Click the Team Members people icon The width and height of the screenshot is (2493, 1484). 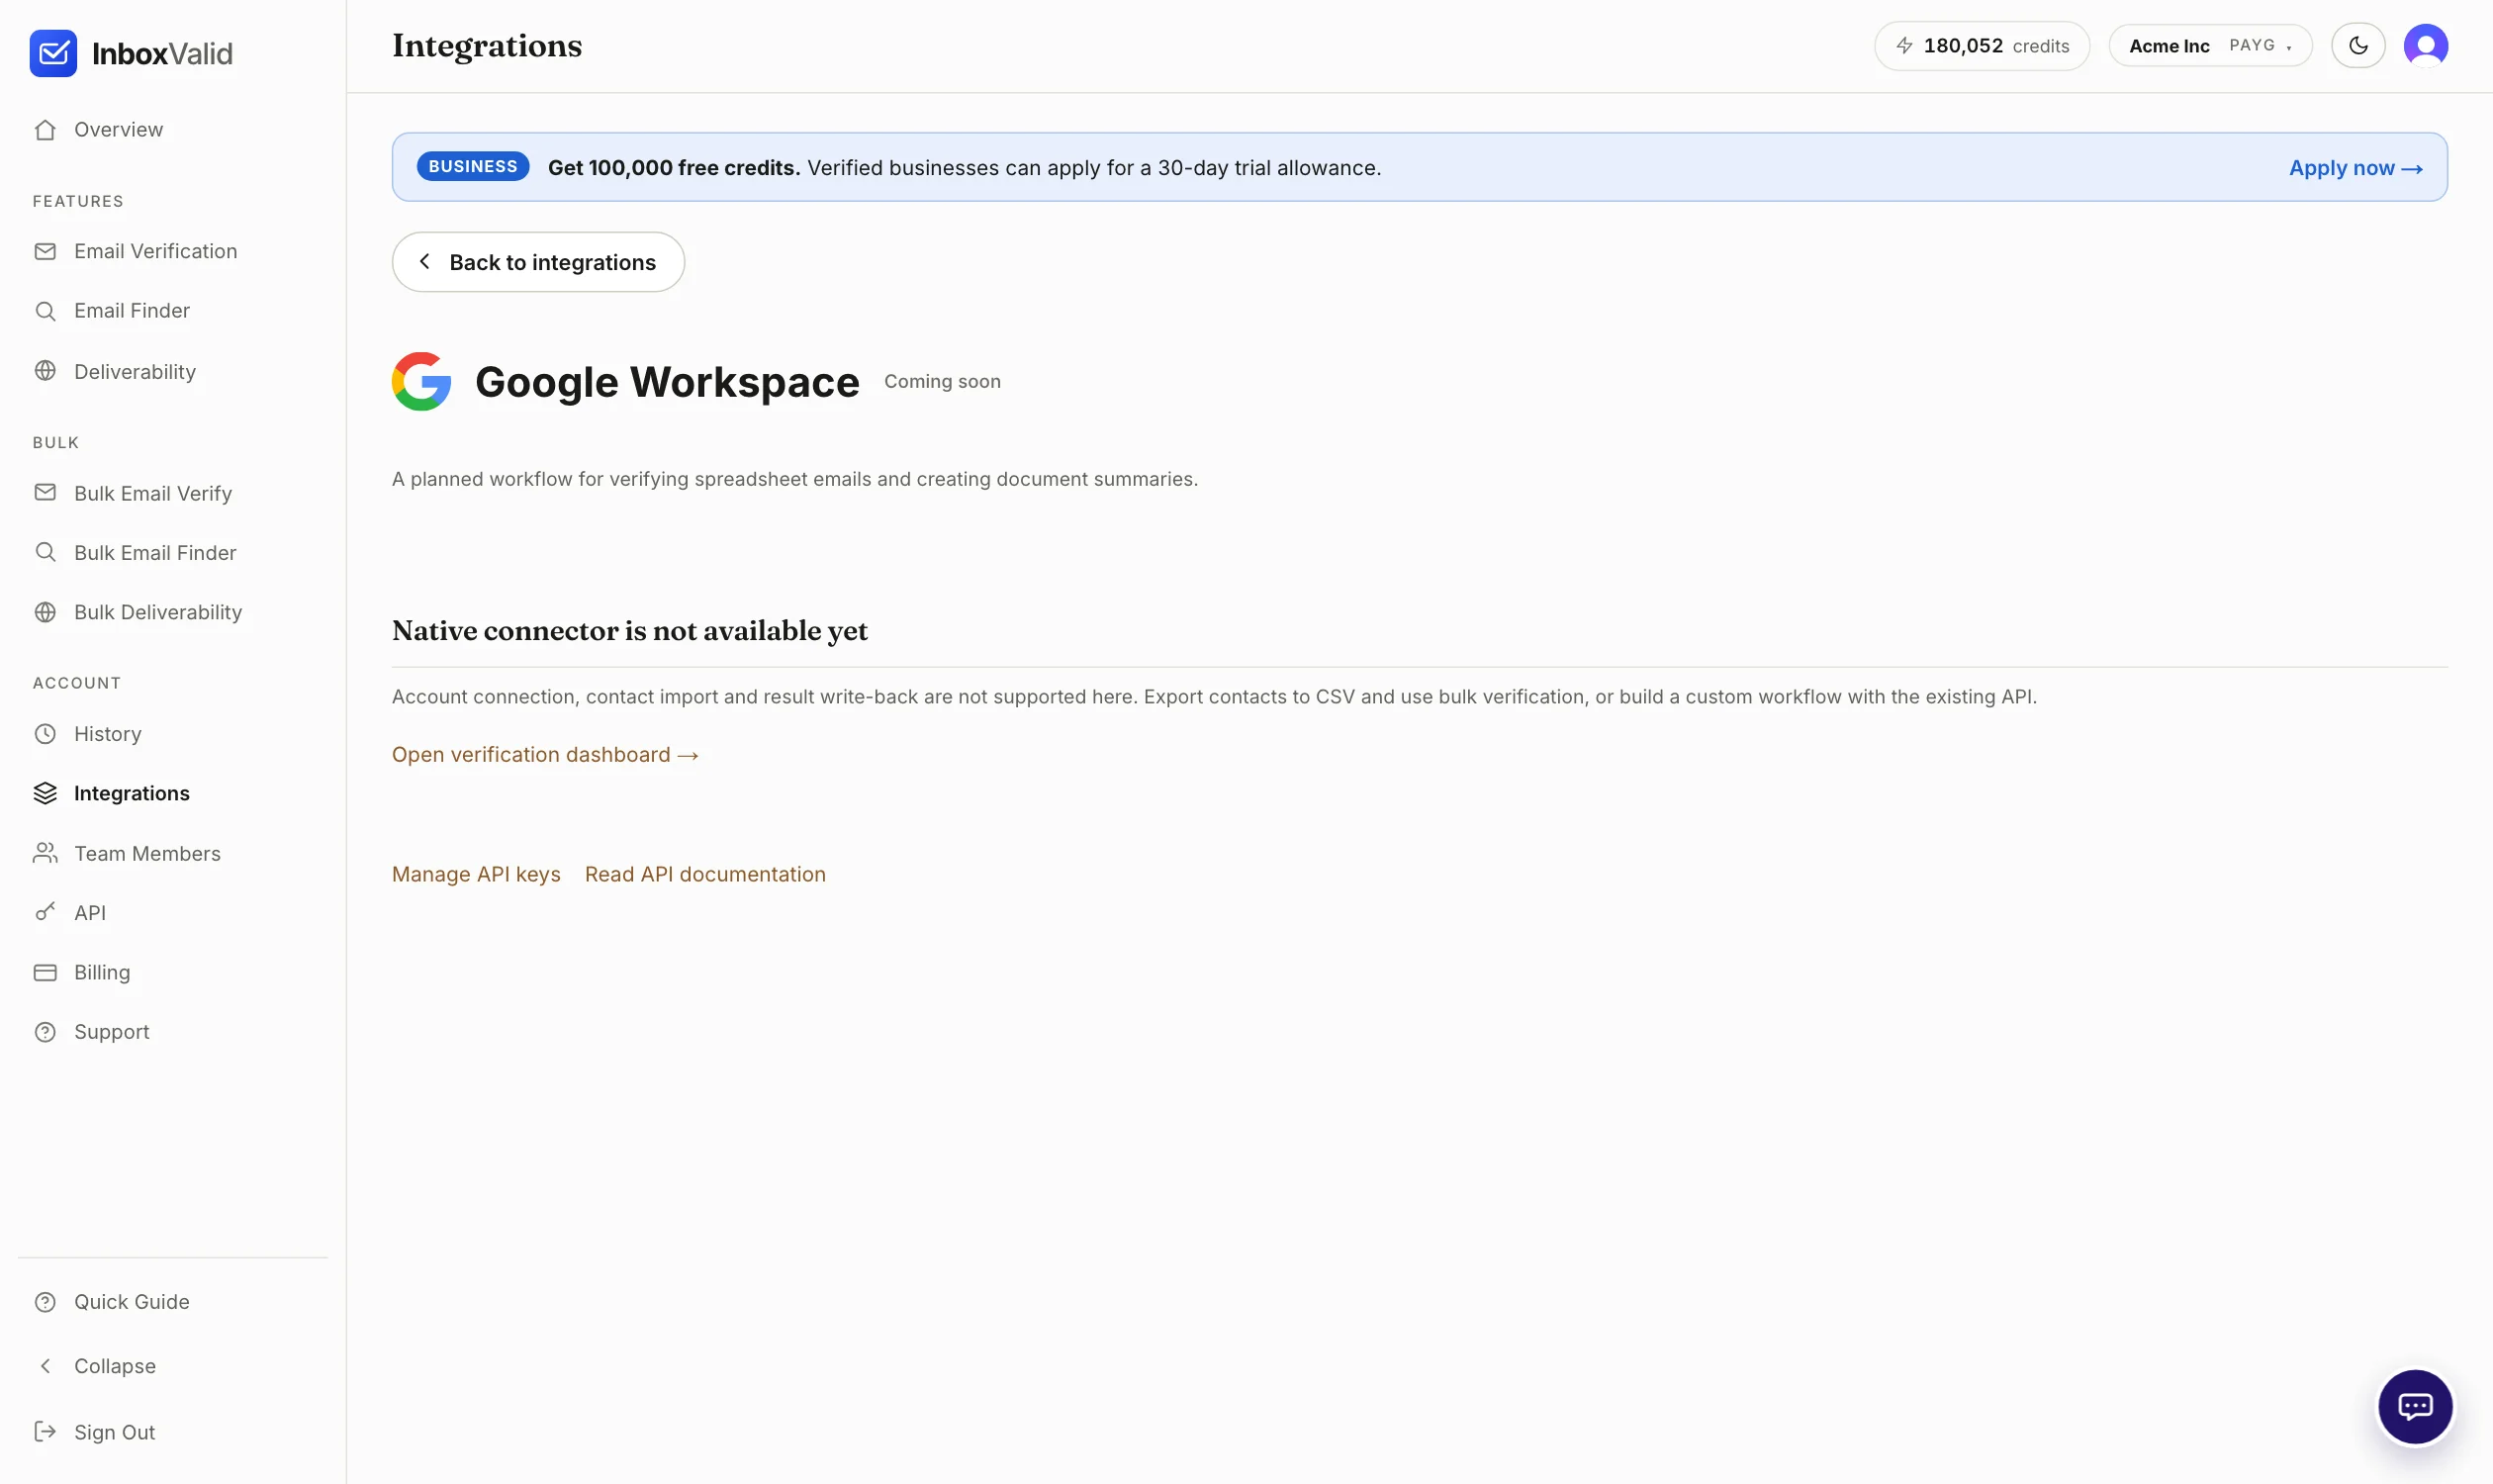click(45, 853)
